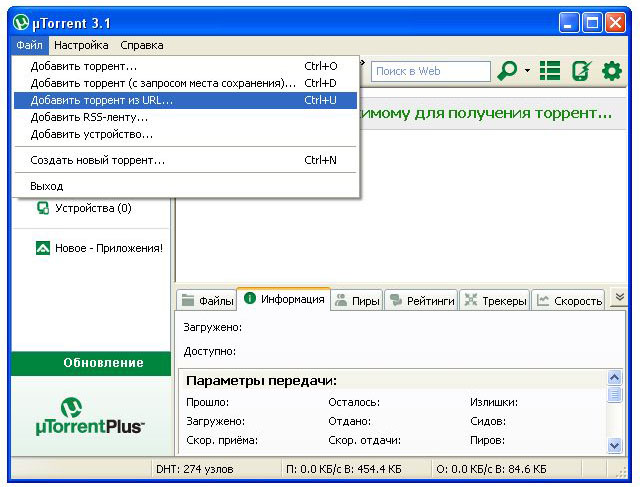Switch to the Трекеры tab
This screenshot has width=640, height=487.
tap(495, 300)
